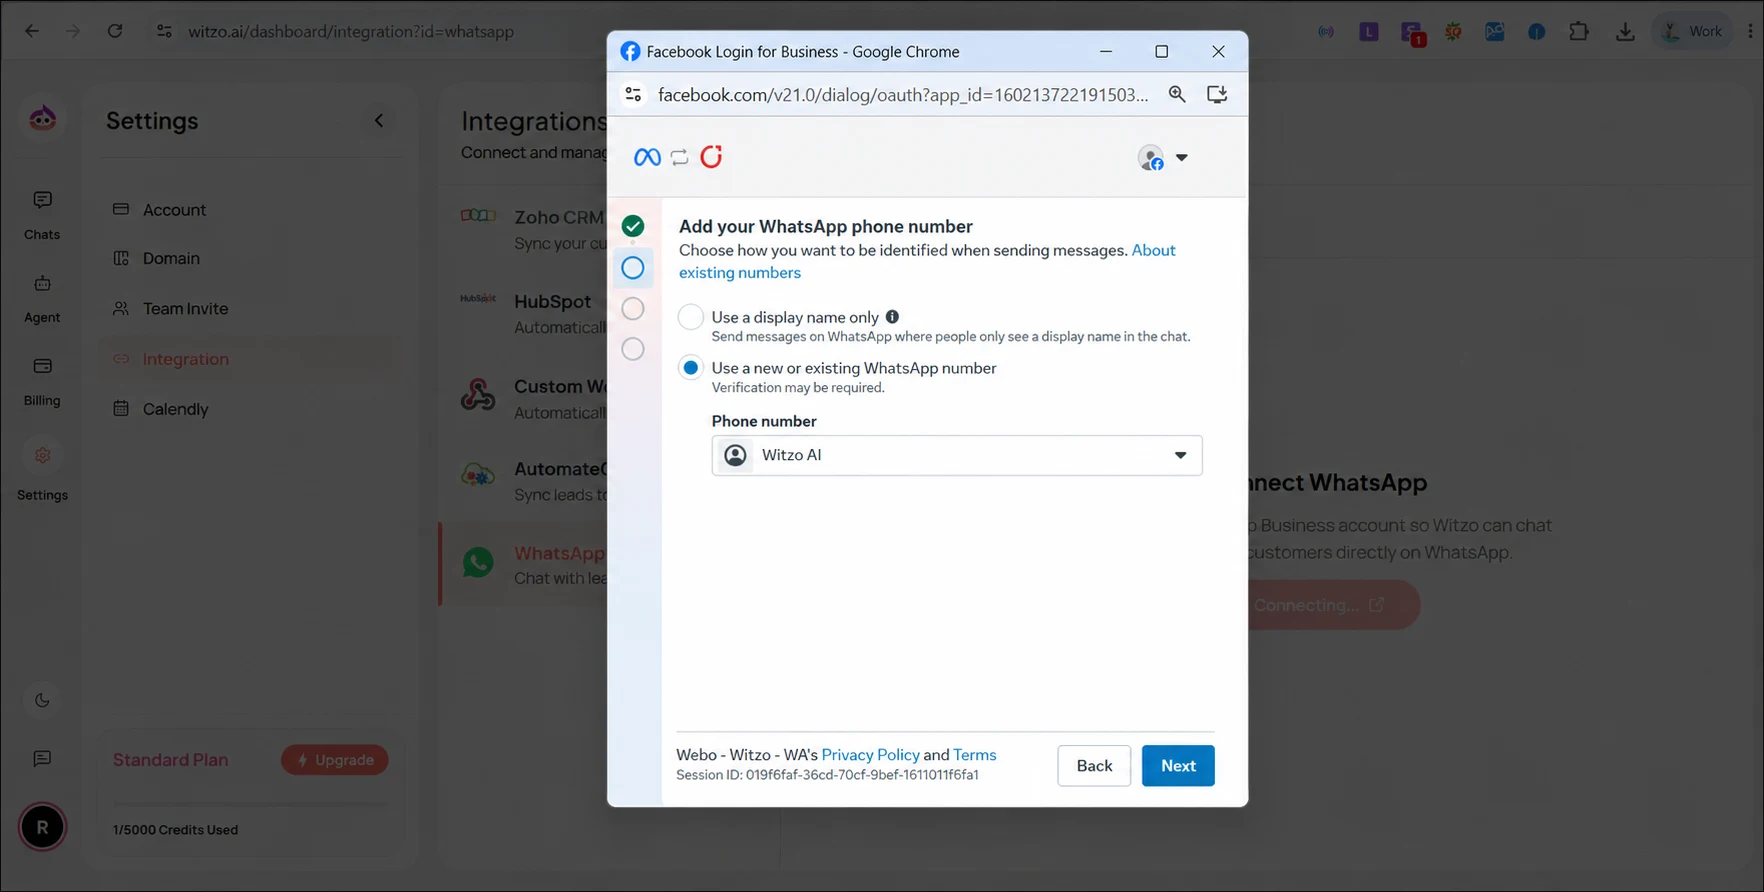The width and height of the screenshot is (1764, 892).
Task: Collapse the Settings panel chevron
Action: [379, 121]
